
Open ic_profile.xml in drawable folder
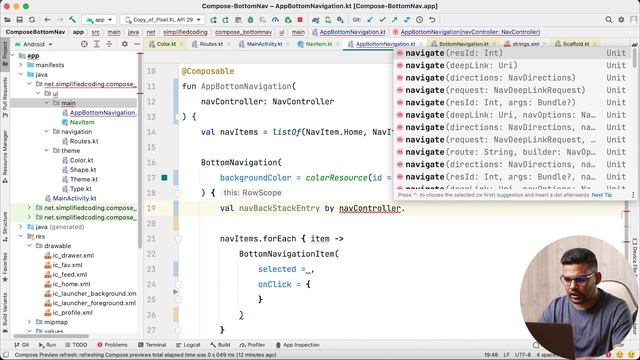coord(69,313)
